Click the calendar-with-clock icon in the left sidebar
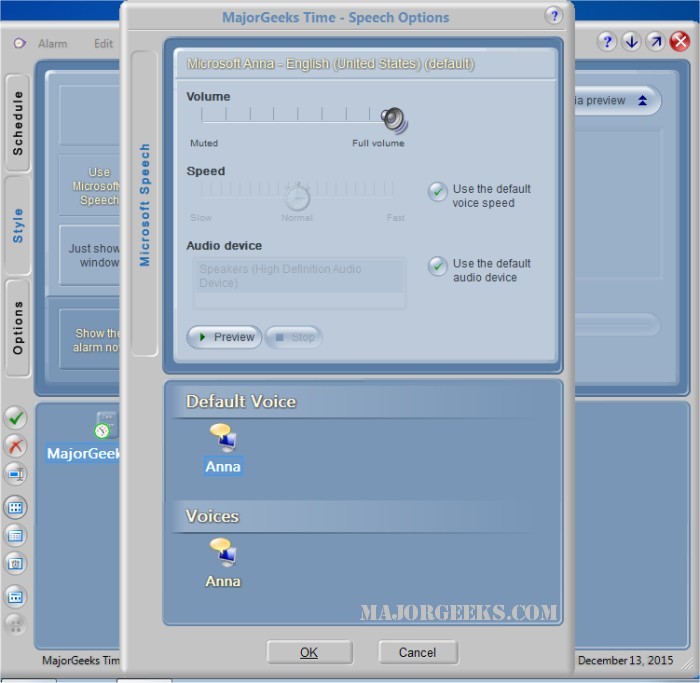 pos(16,563)
